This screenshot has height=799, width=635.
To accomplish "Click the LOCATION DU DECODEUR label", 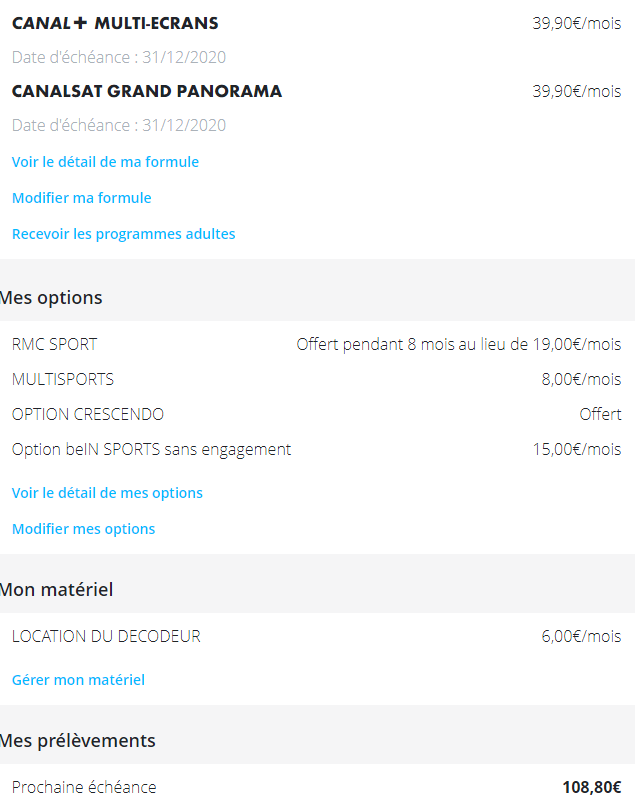I will pos(106,636).
